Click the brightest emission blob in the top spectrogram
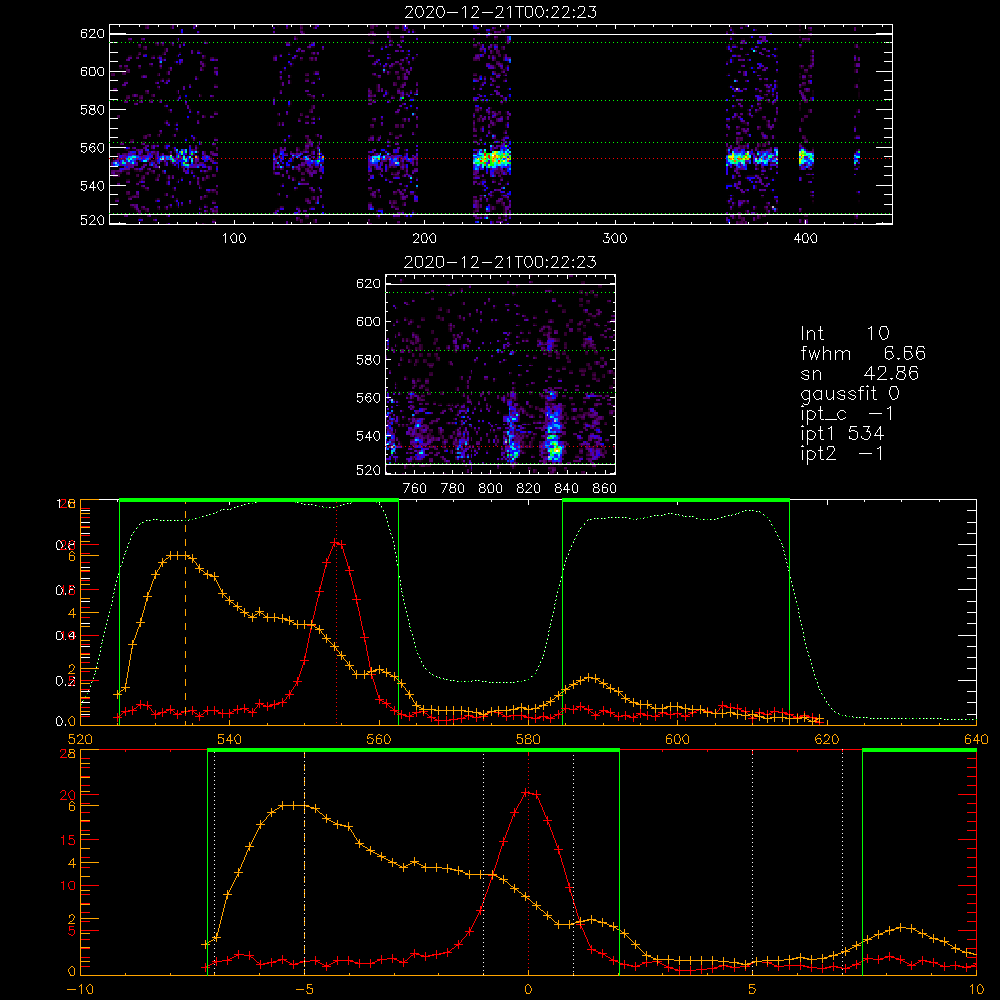The width and height of the screenshot is (1000, 1000). (x=492, y=158)
